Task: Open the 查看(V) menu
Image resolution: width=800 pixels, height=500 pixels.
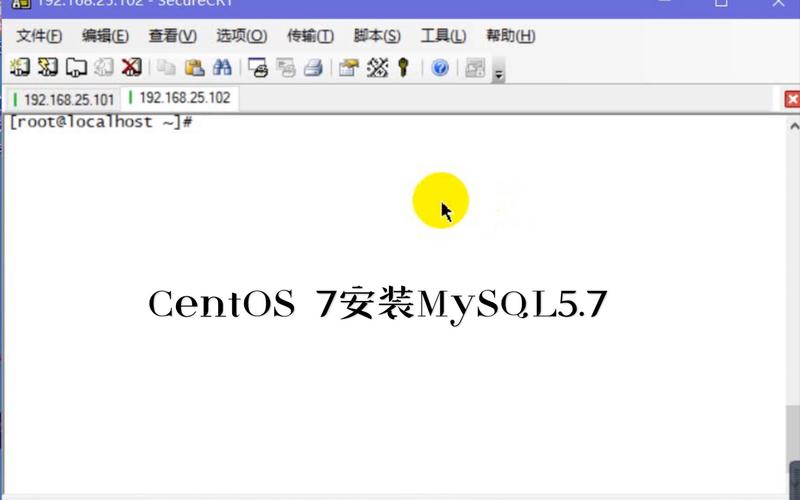Action: (172, 36)
